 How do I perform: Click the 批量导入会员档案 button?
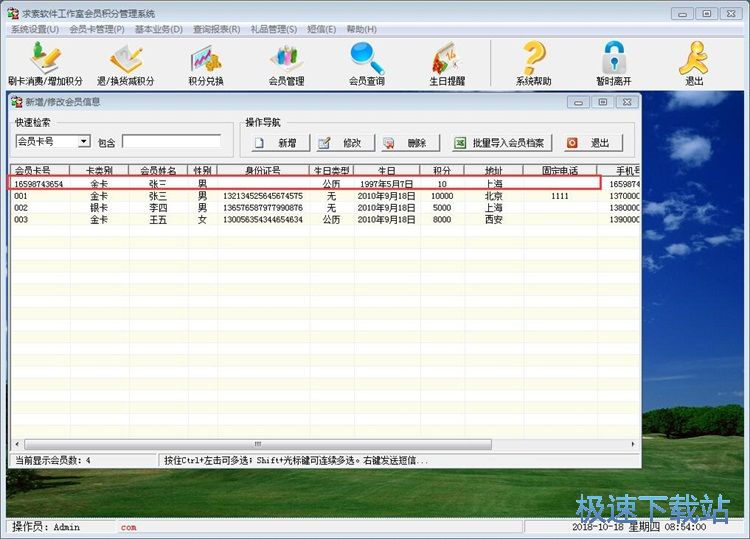[501, 143]
